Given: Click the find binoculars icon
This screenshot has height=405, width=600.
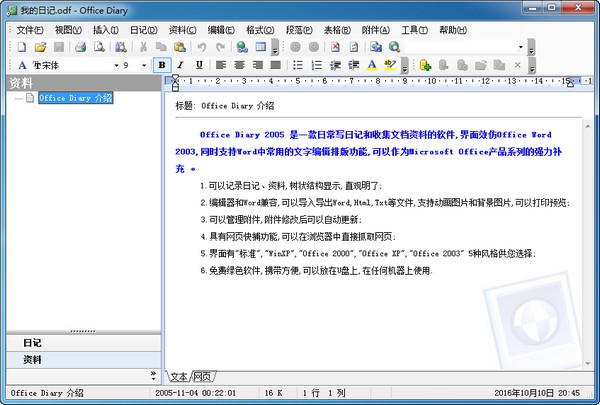Looking at the screenshot, I should pyautogui.click(x=121, y=47).
